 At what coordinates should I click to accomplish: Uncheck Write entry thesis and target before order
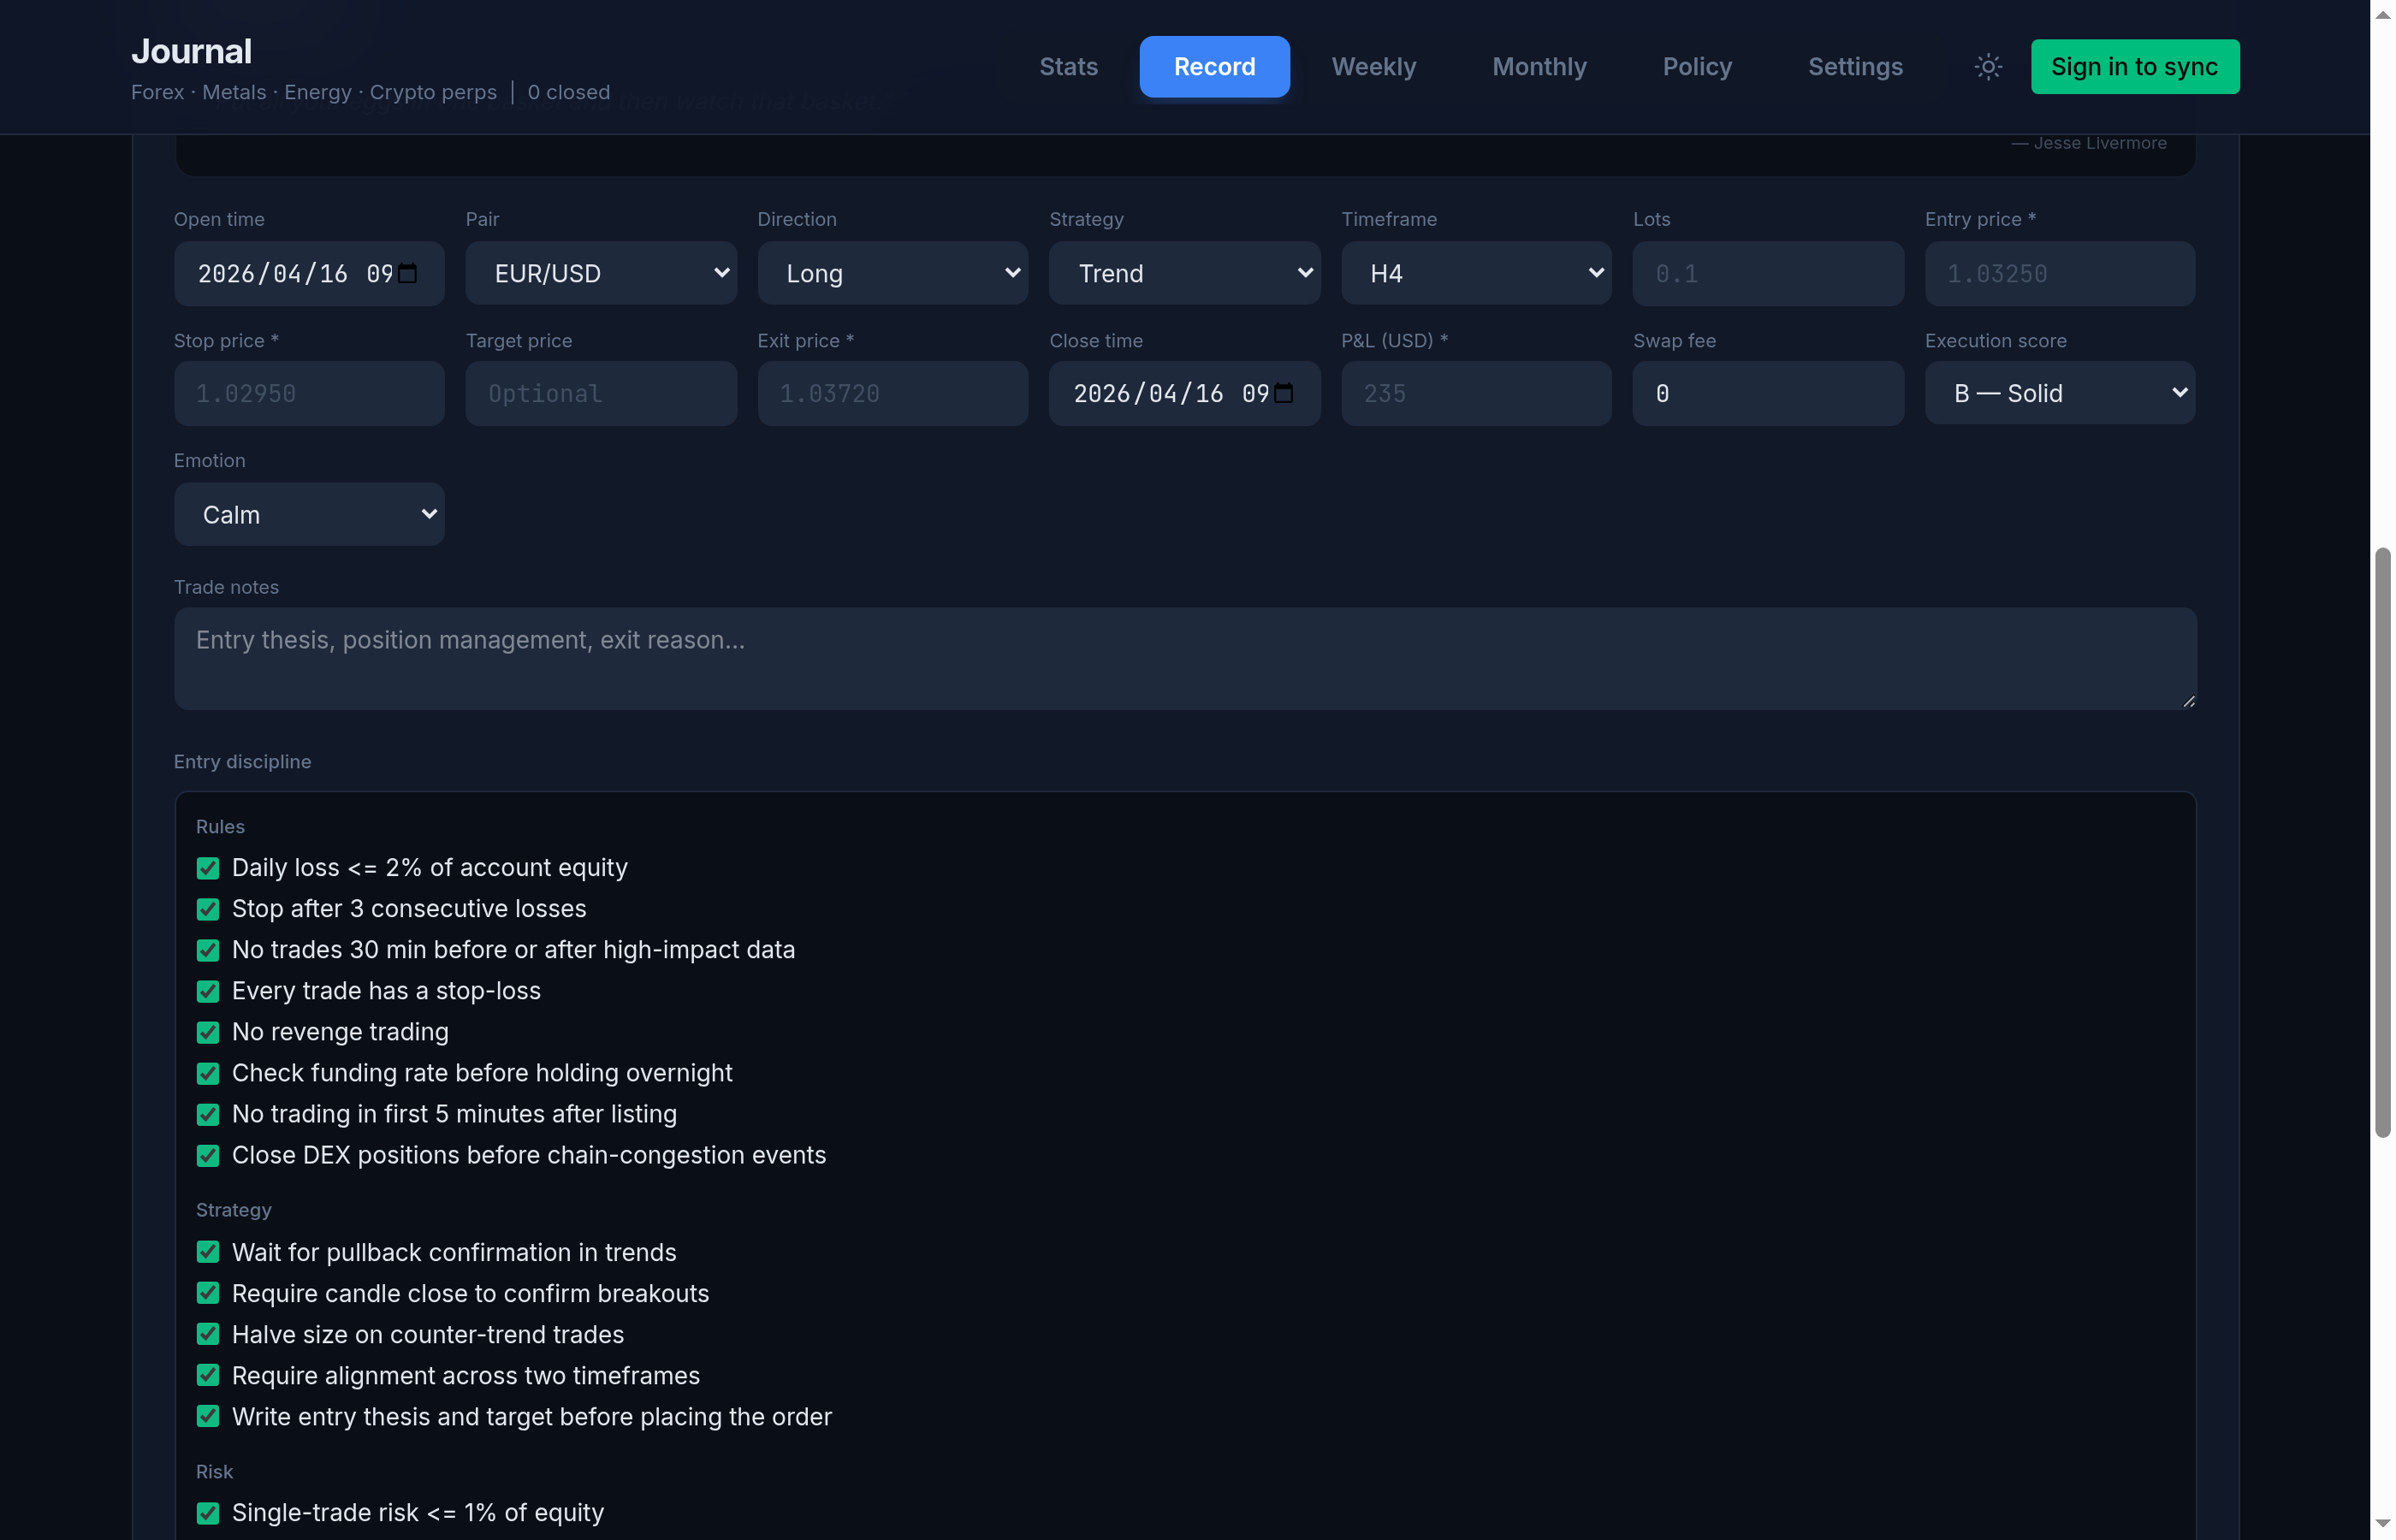pos(207,1415)
